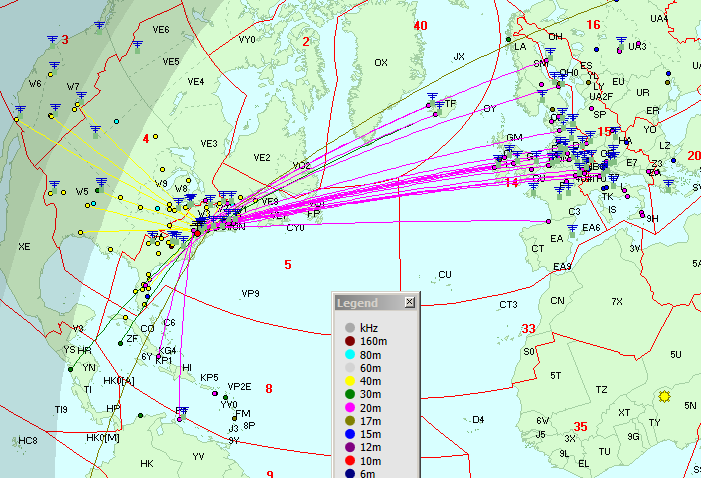Select the antenna icon left of VE6

click(x=137, y=45)
